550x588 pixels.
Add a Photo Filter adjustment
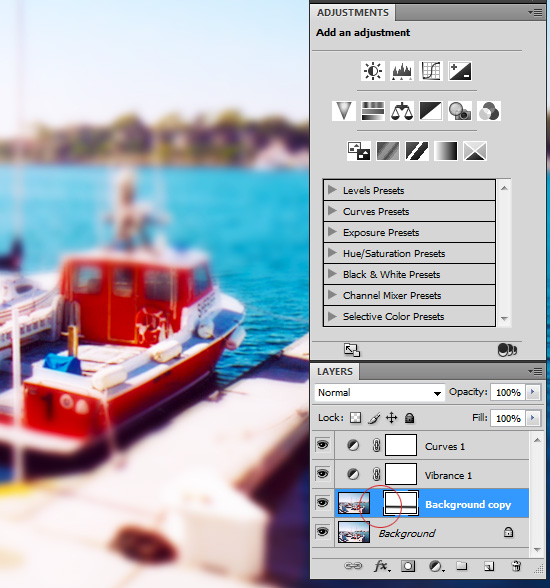coord(460,111)
